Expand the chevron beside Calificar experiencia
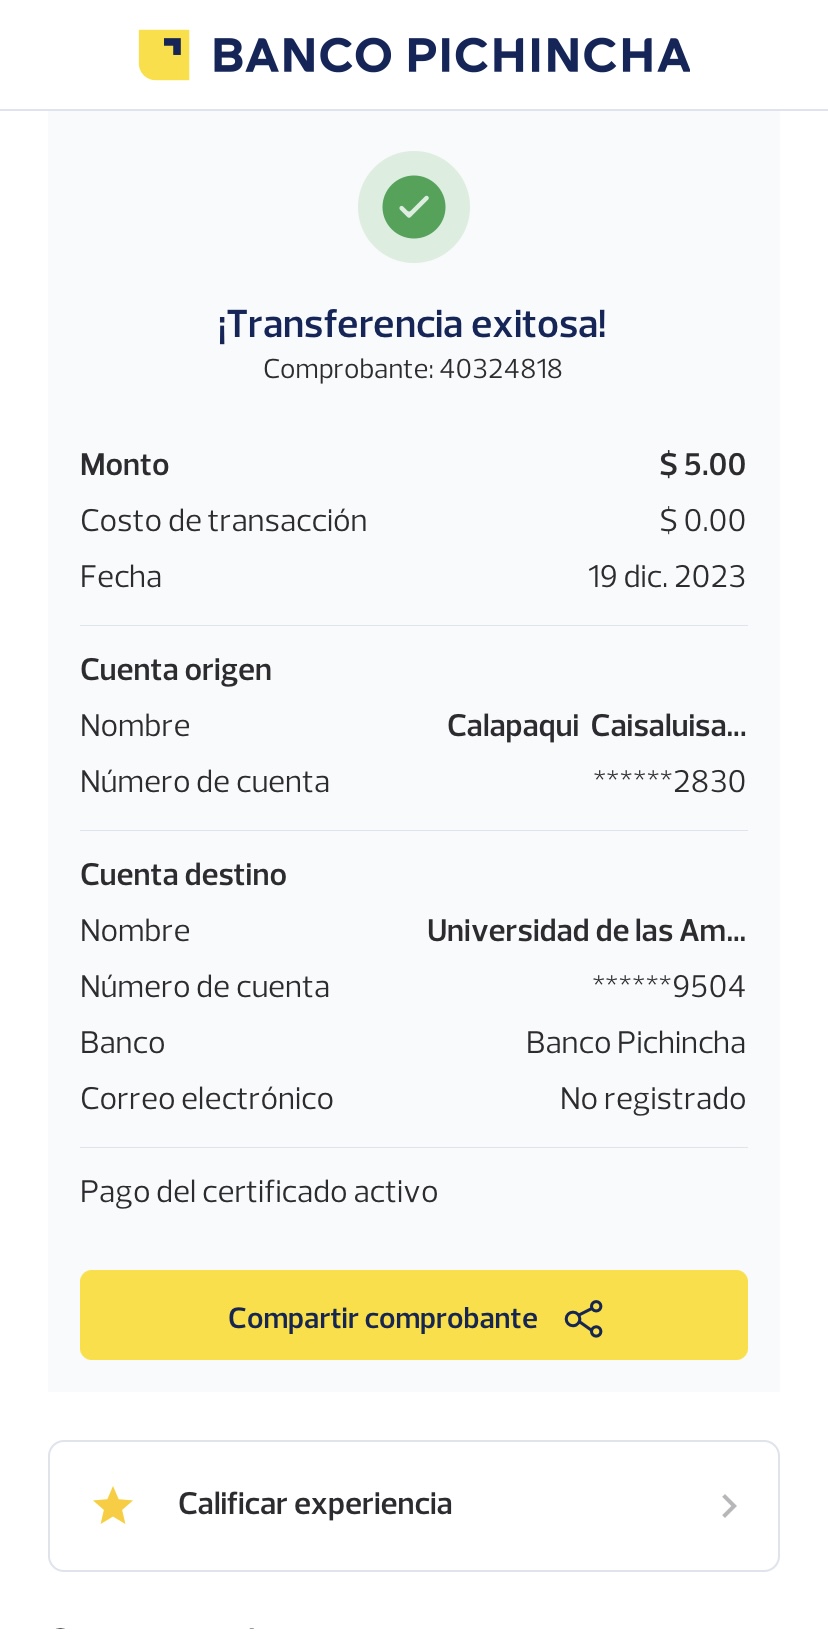This screenshot has height=1651, width=828. point(729,1506)
